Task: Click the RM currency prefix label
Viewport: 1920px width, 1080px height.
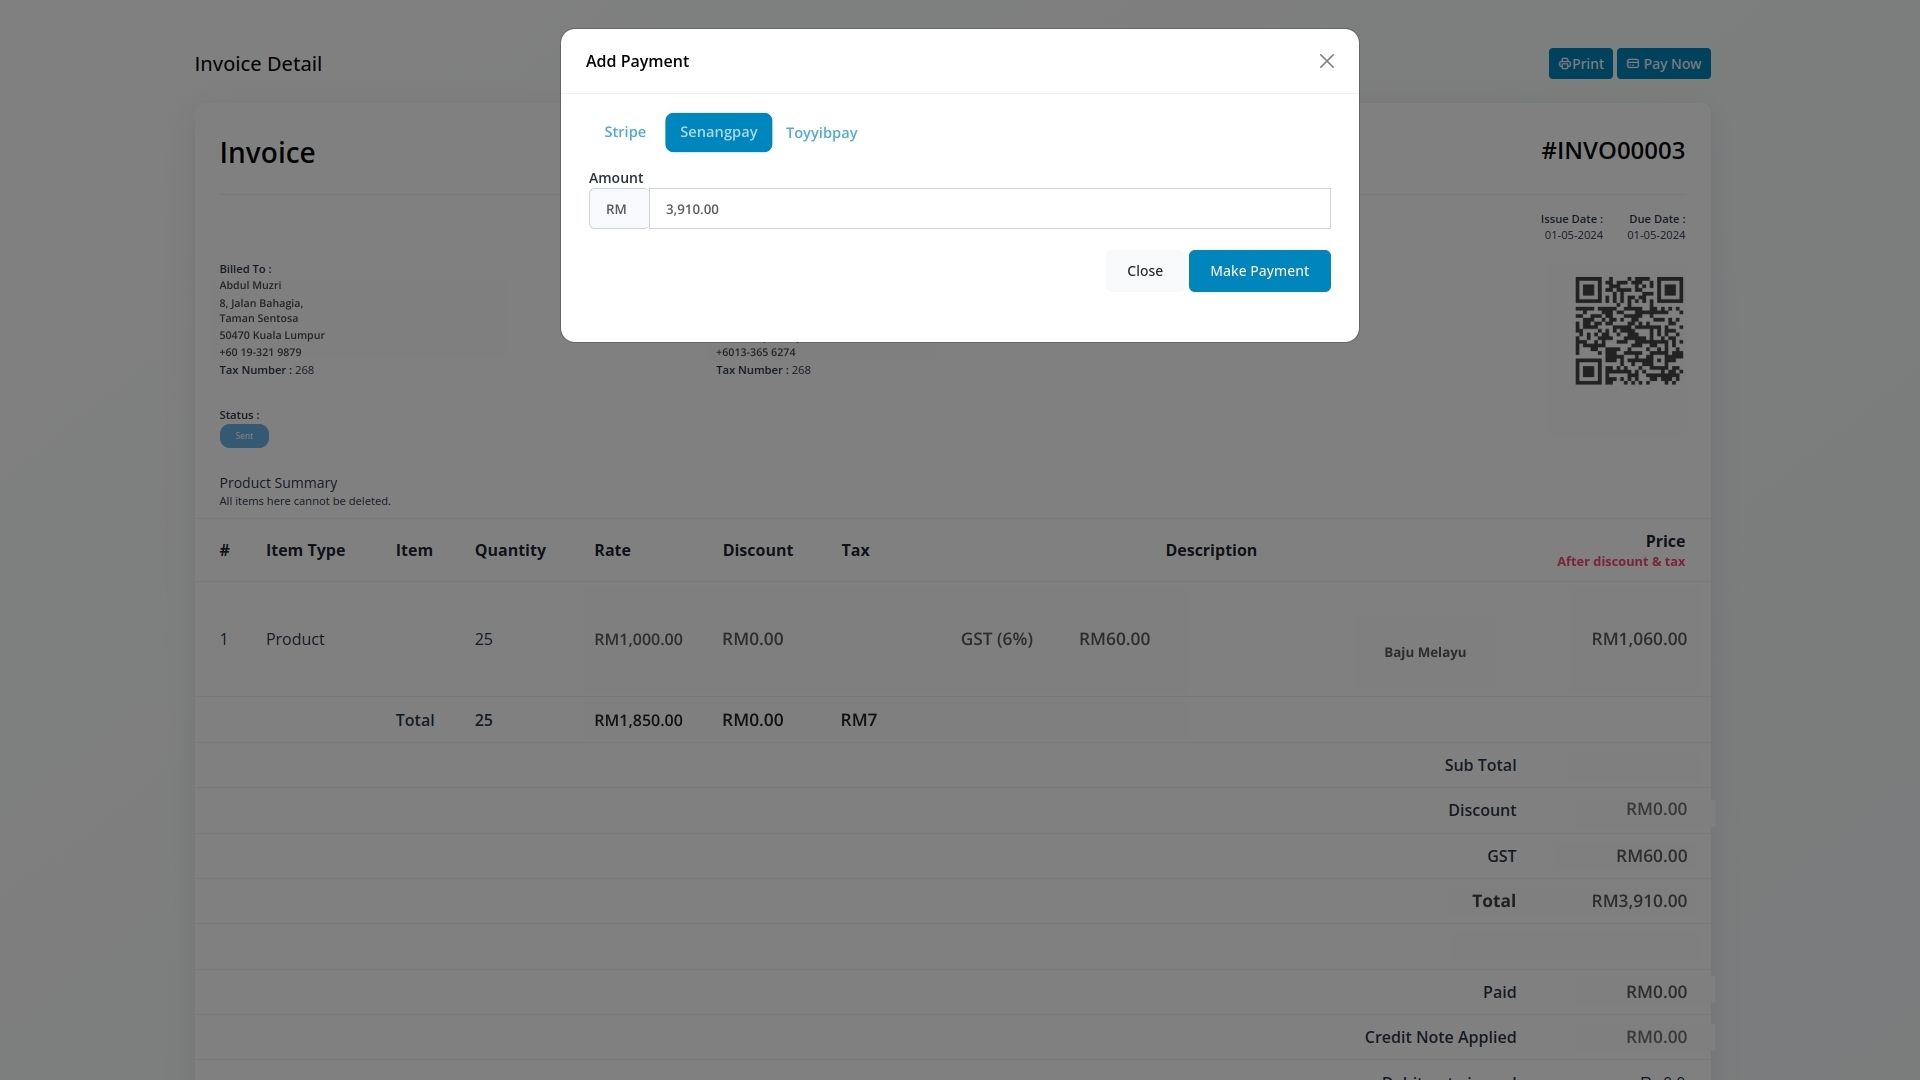Action: [x=617, y=209]
